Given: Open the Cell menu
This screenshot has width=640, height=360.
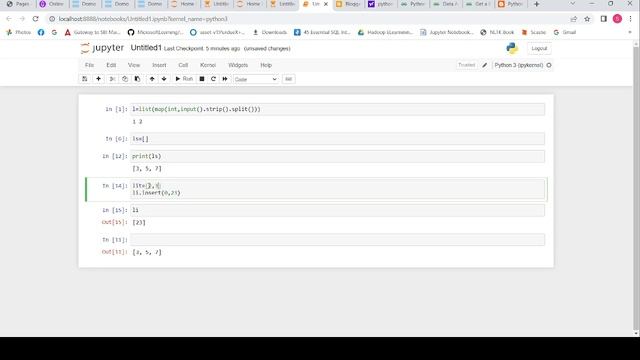Looking at the screenshot, I should coord(183,65).
